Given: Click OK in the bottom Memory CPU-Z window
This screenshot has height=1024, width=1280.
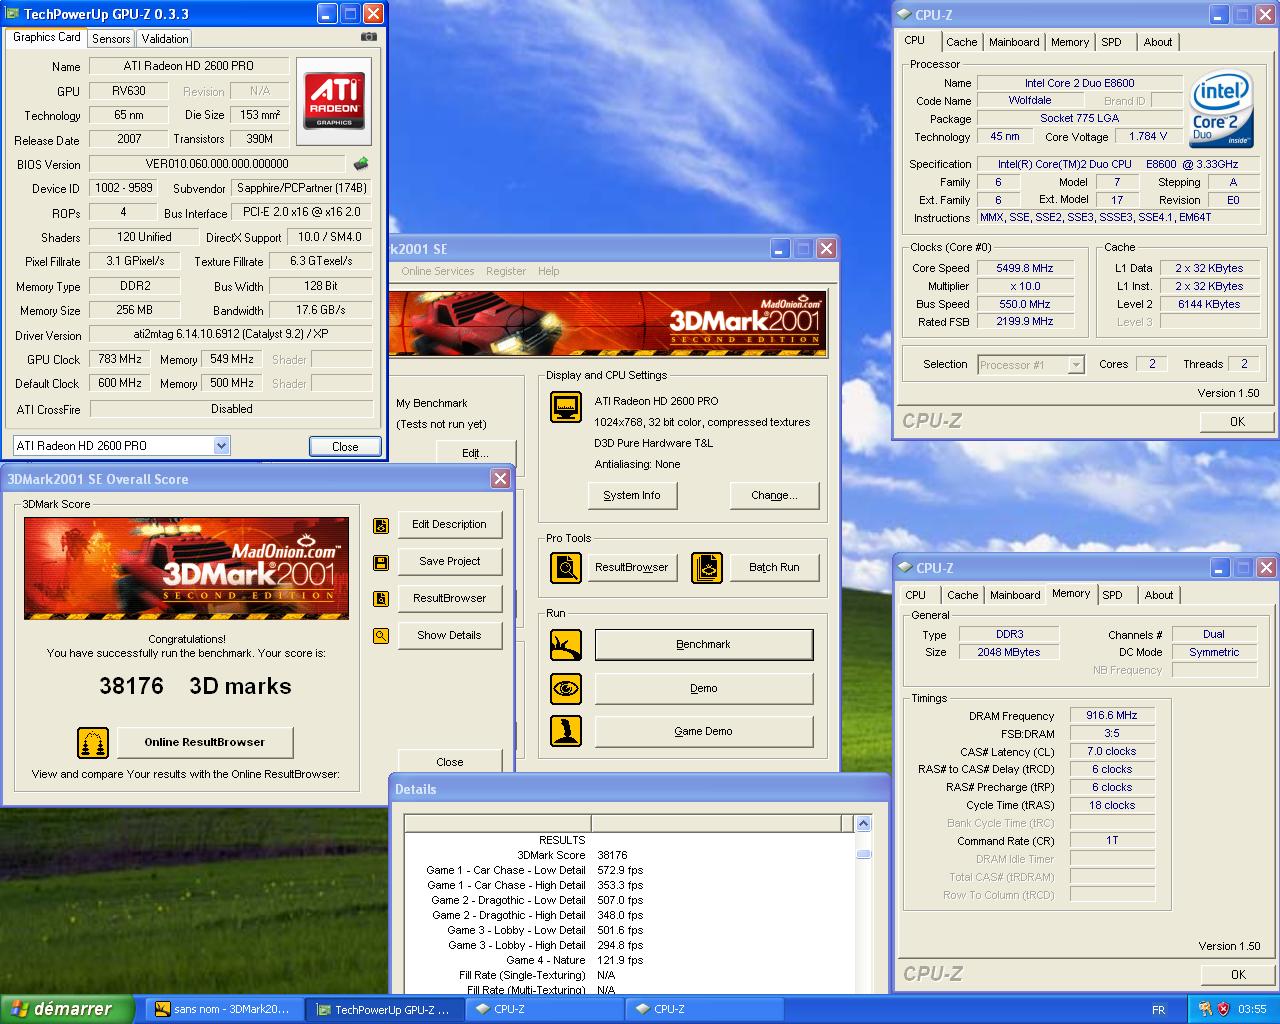Looking at the screenshot, I should 1238,975.
